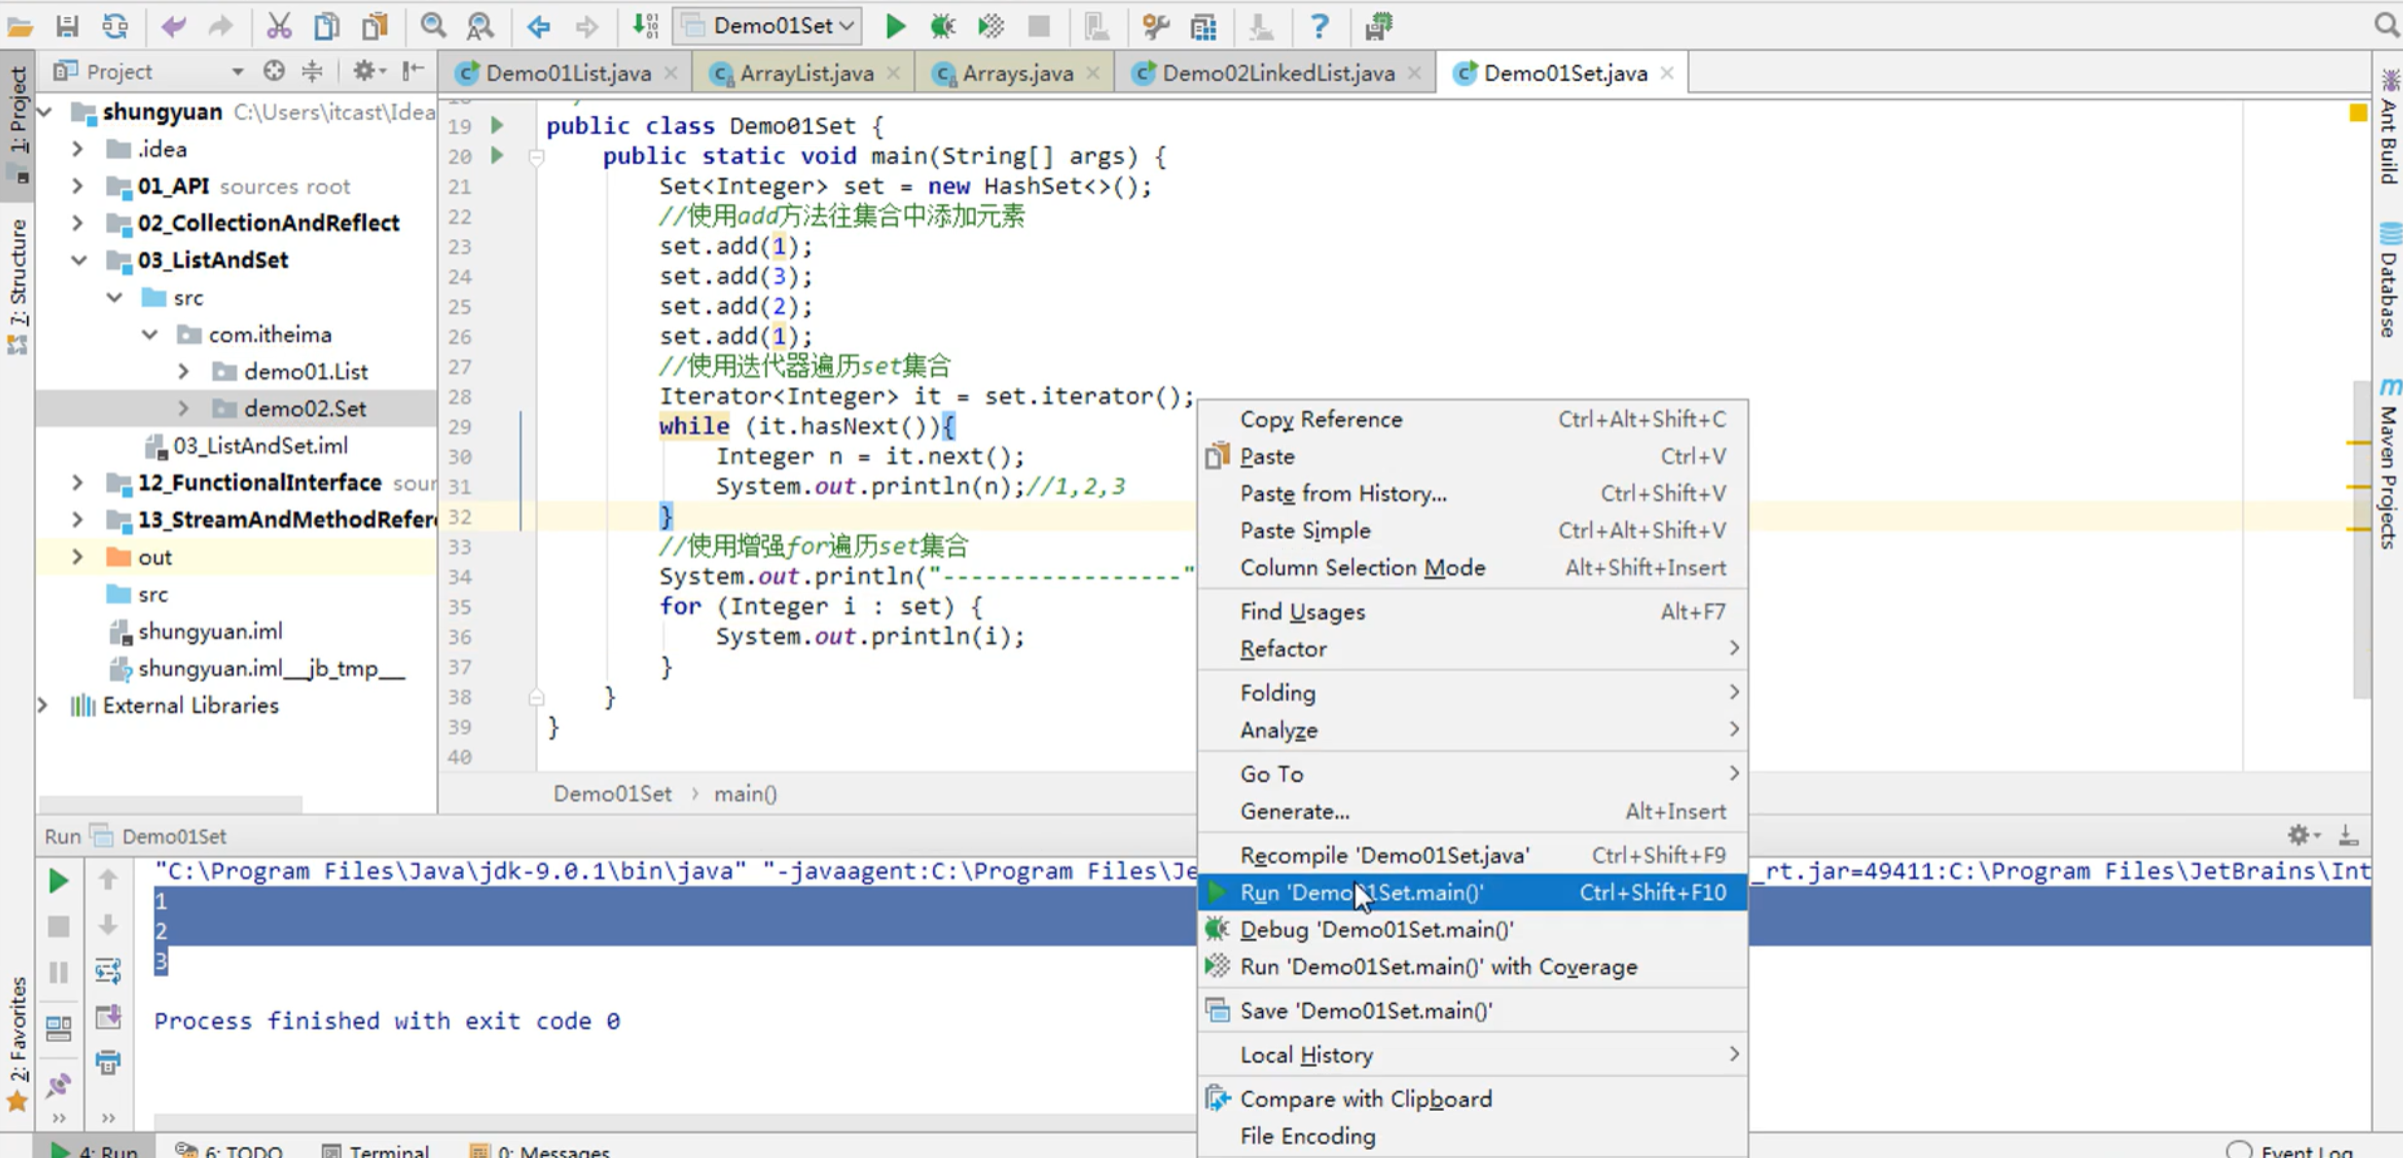Click the Debug bug icon in toolbar
This screenshot has height=1158, width=2403.
[942, 26]
